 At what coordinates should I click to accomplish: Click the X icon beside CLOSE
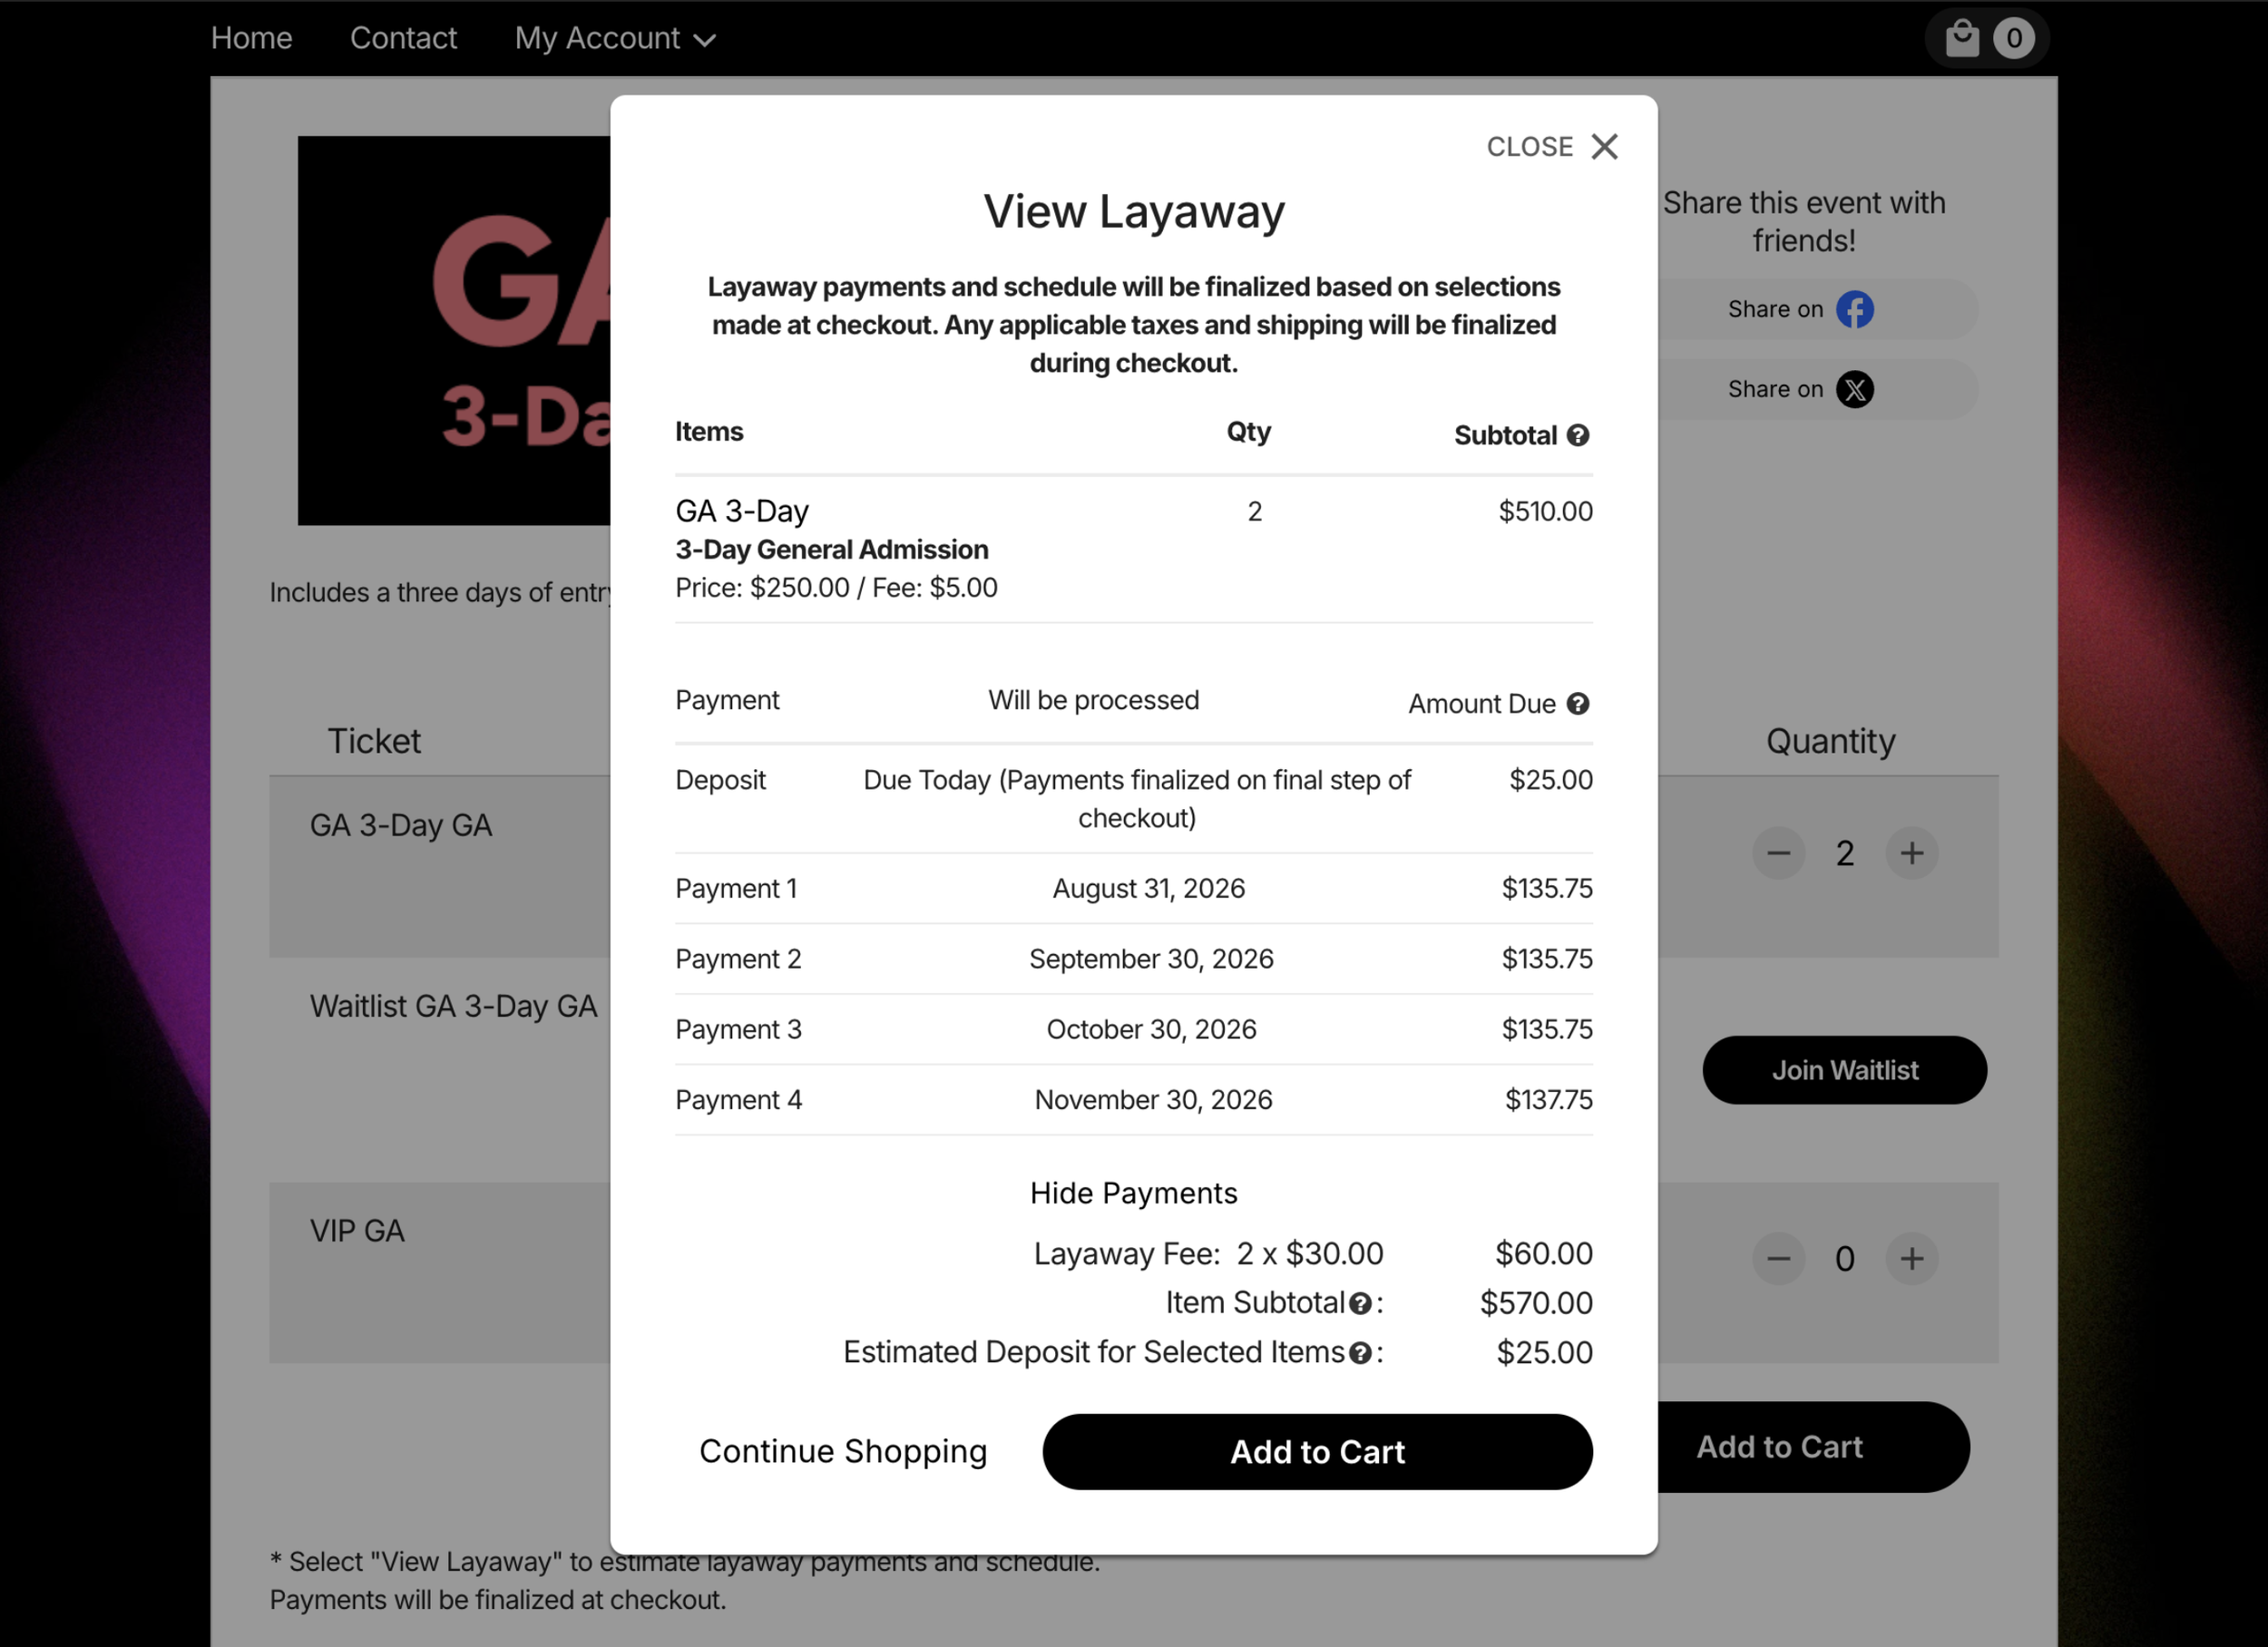[1604, 146]
